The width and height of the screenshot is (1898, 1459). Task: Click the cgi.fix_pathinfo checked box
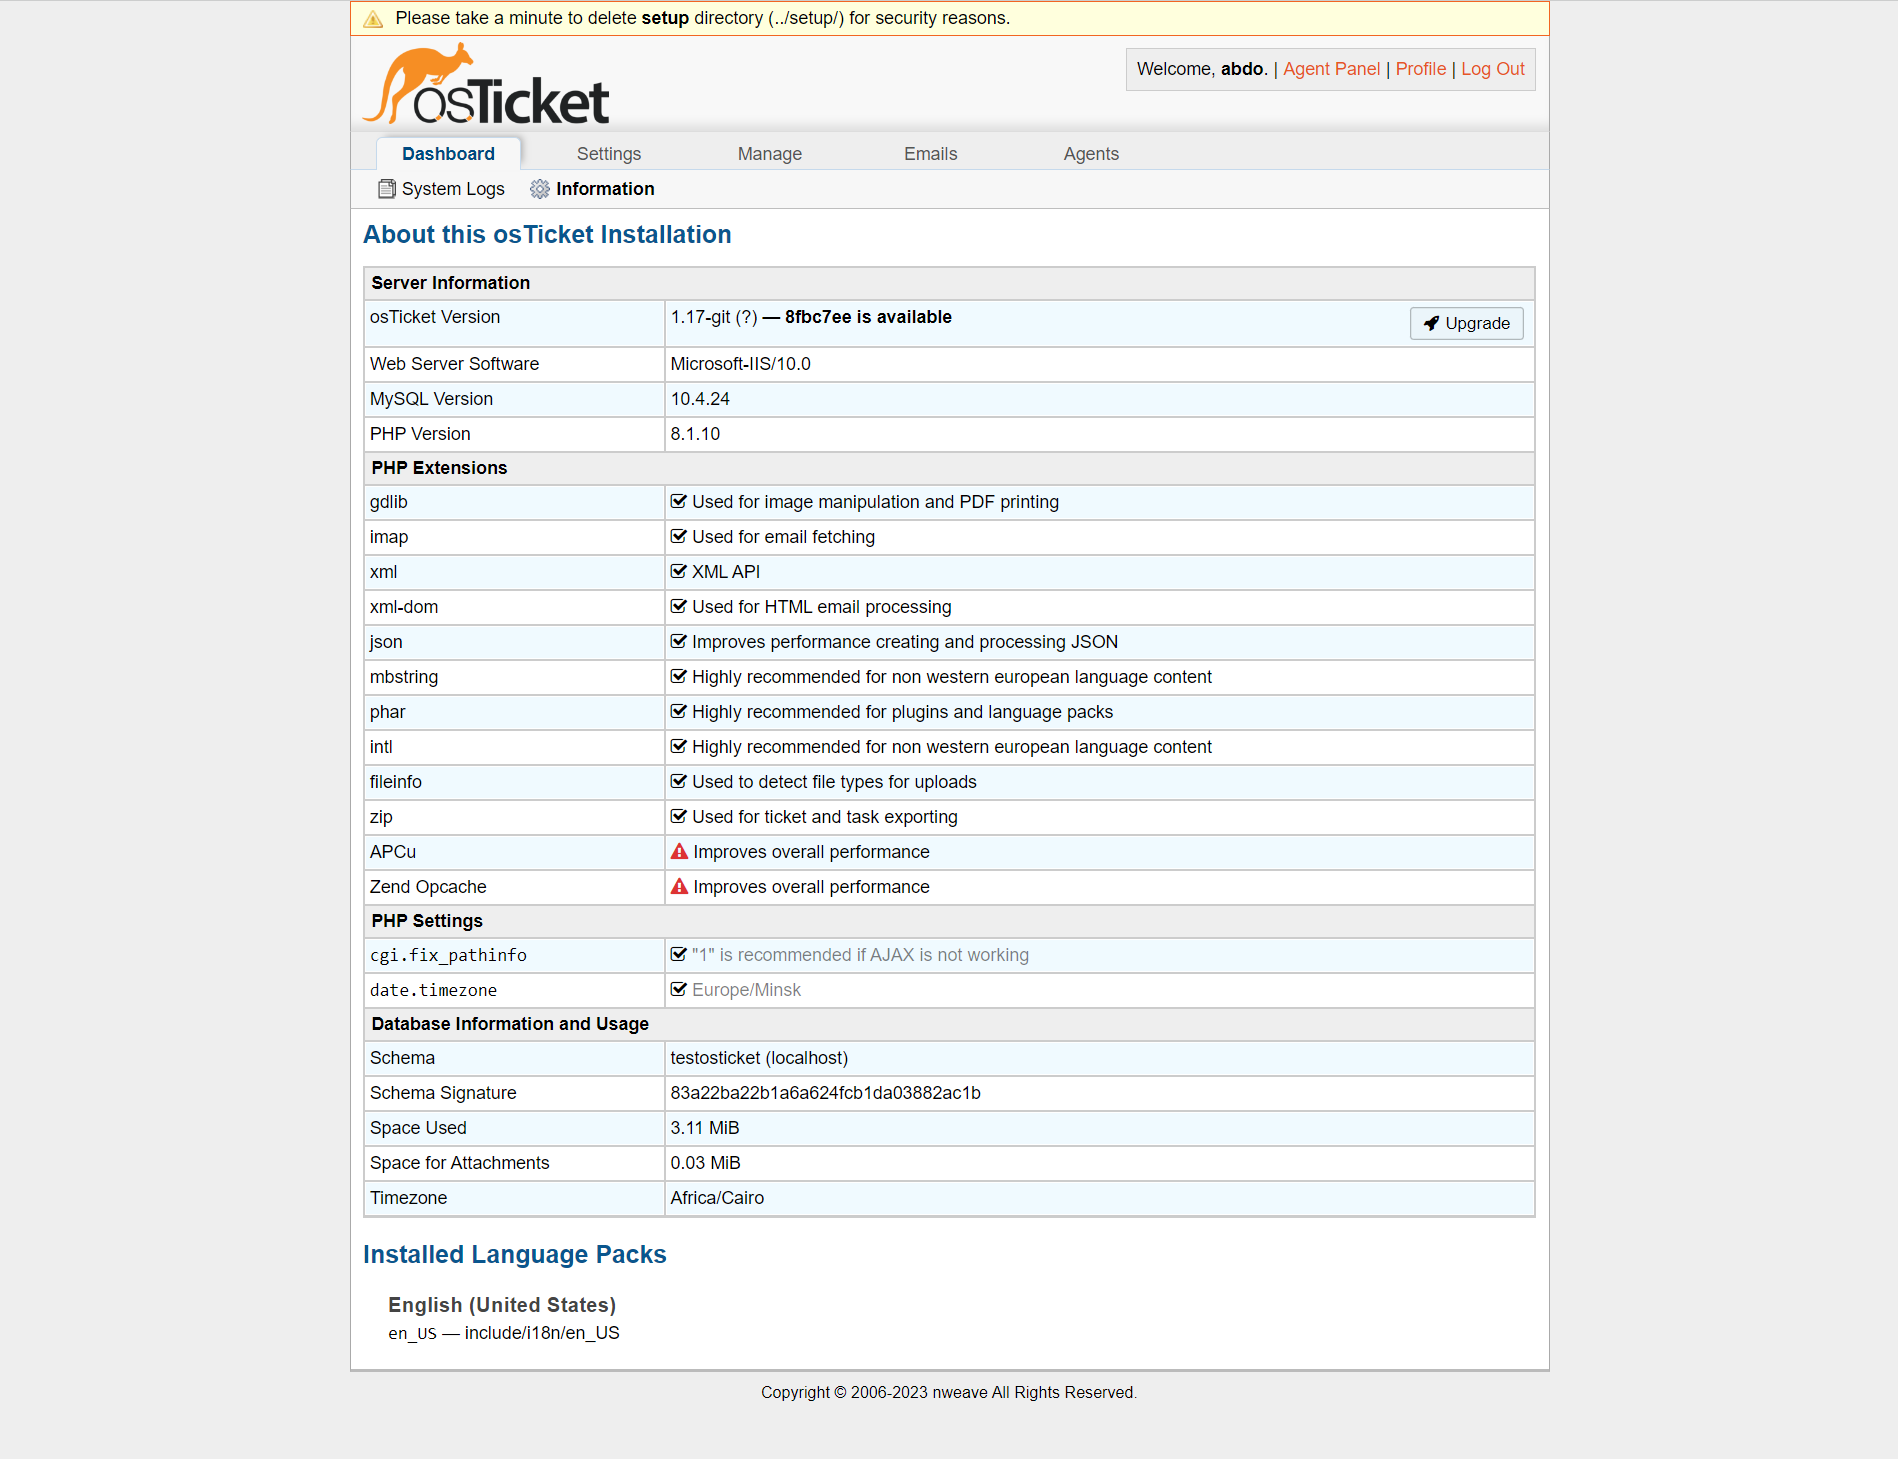click(x=679, y=955)
